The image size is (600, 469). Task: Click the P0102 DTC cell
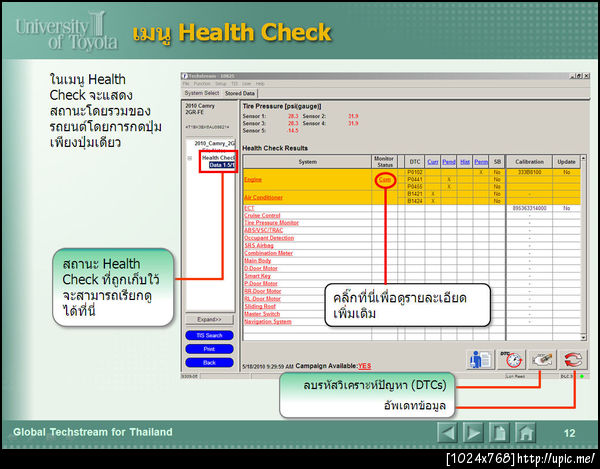tap(415, 173)
